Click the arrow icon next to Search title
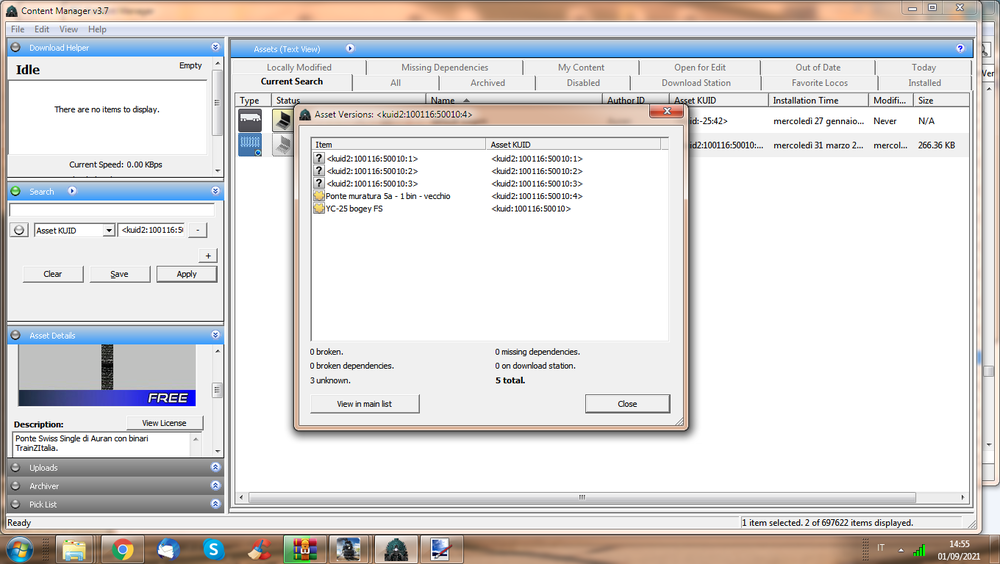 (x=72, y=191)
